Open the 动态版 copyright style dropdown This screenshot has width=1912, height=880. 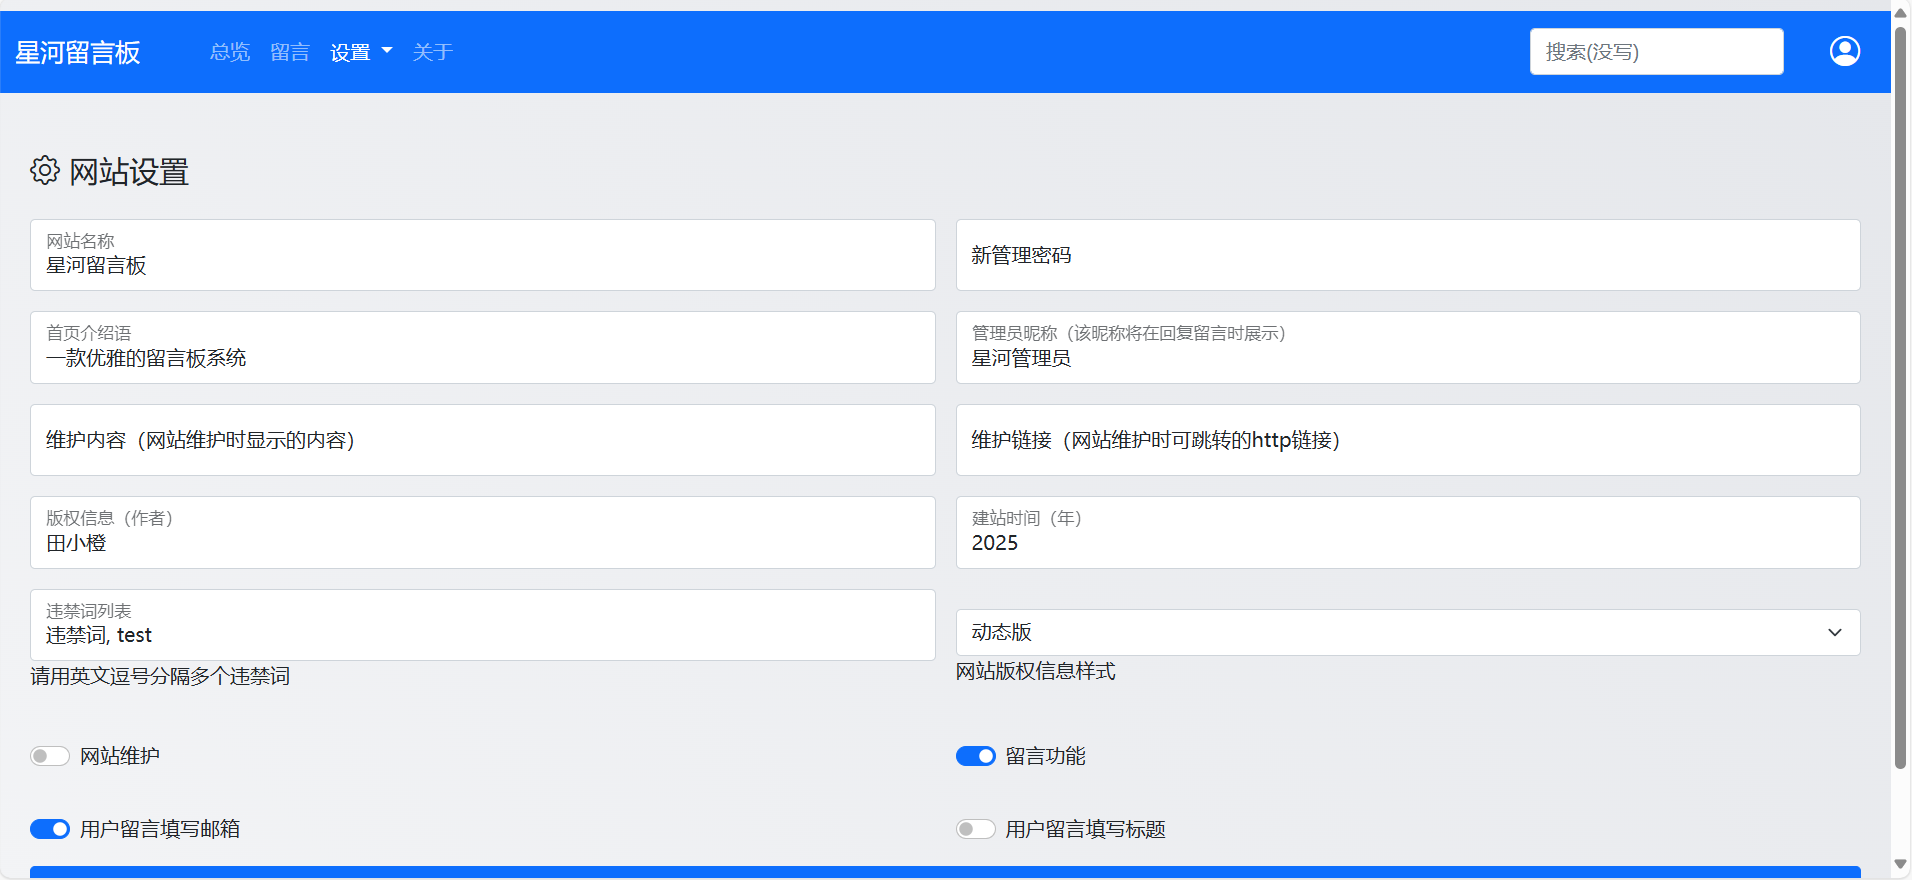coord(1408,632)
